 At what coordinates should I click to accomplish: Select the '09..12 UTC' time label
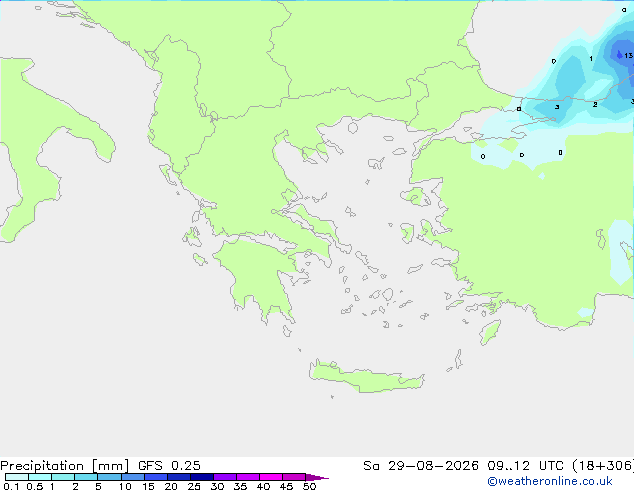525,466
